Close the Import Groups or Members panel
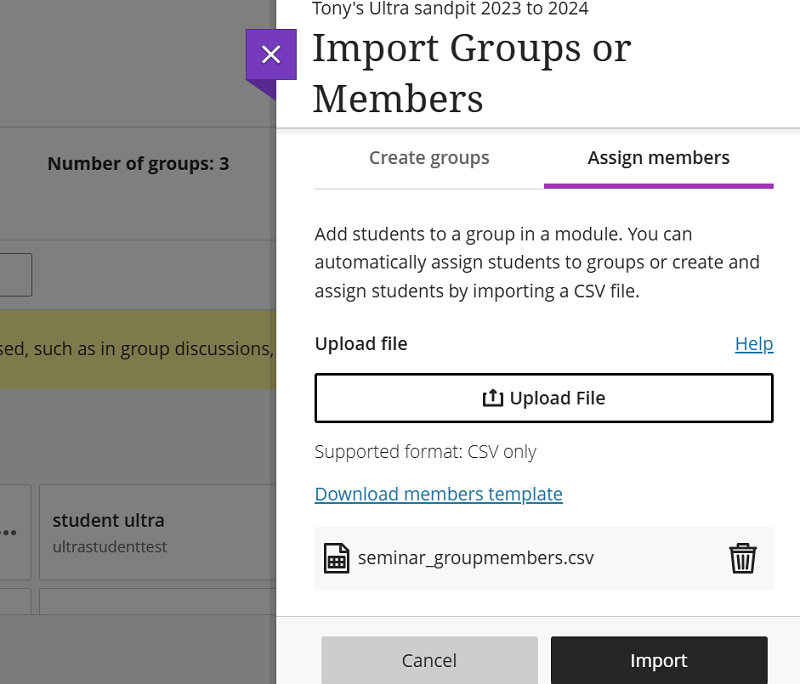Viewport: 800px width, 684px height. coord(271,55)
